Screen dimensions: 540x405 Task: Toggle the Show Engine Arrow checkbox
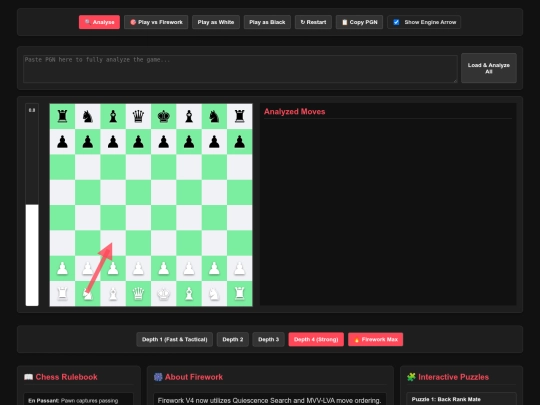[396, 22]
